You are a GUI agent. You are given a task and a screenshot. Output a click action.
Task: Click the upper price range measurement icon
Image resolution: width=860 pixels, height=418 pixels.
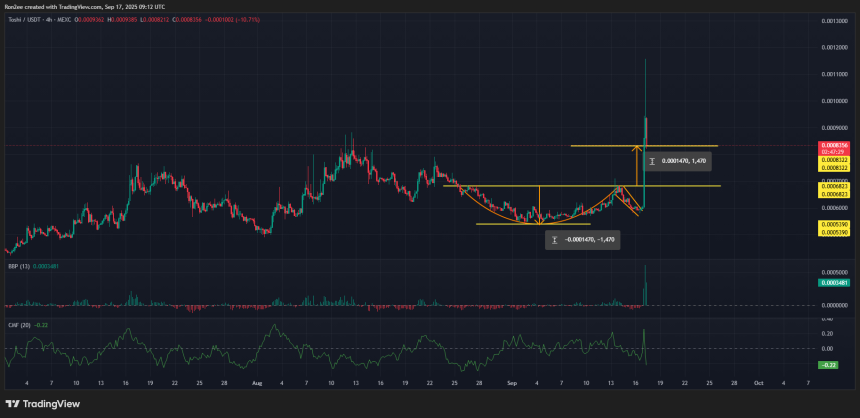pyautogui.click(x=653, y=160)
